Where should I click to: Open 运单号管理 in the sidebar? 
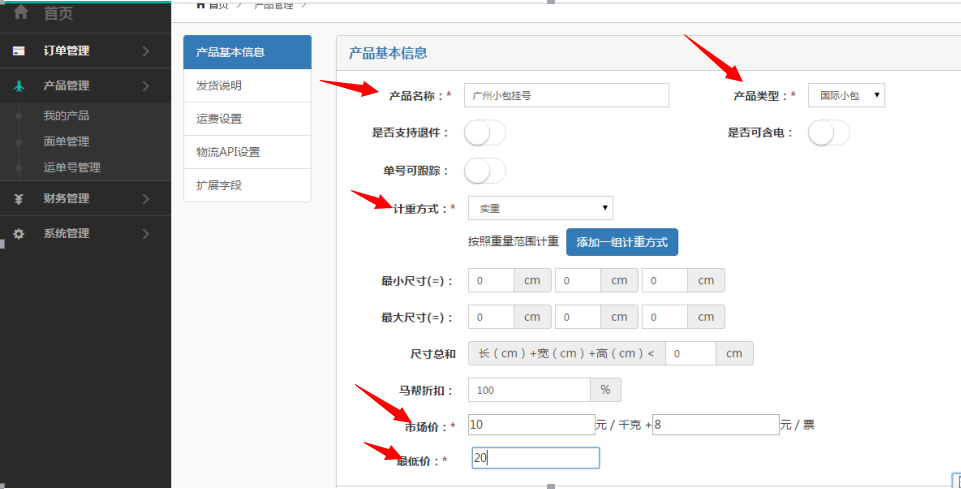(x=72, y=167)
